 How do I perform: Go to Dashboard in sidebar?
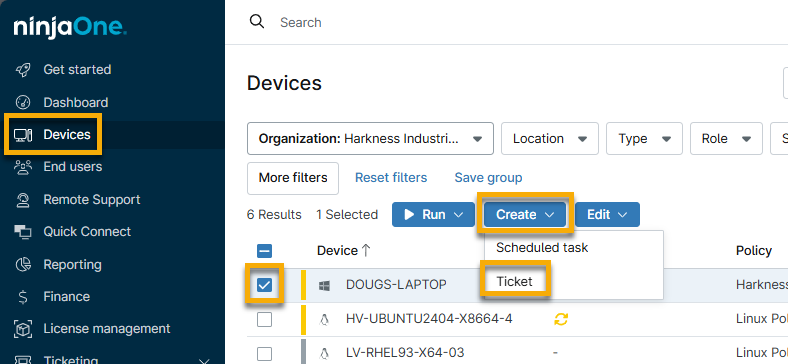76,103
